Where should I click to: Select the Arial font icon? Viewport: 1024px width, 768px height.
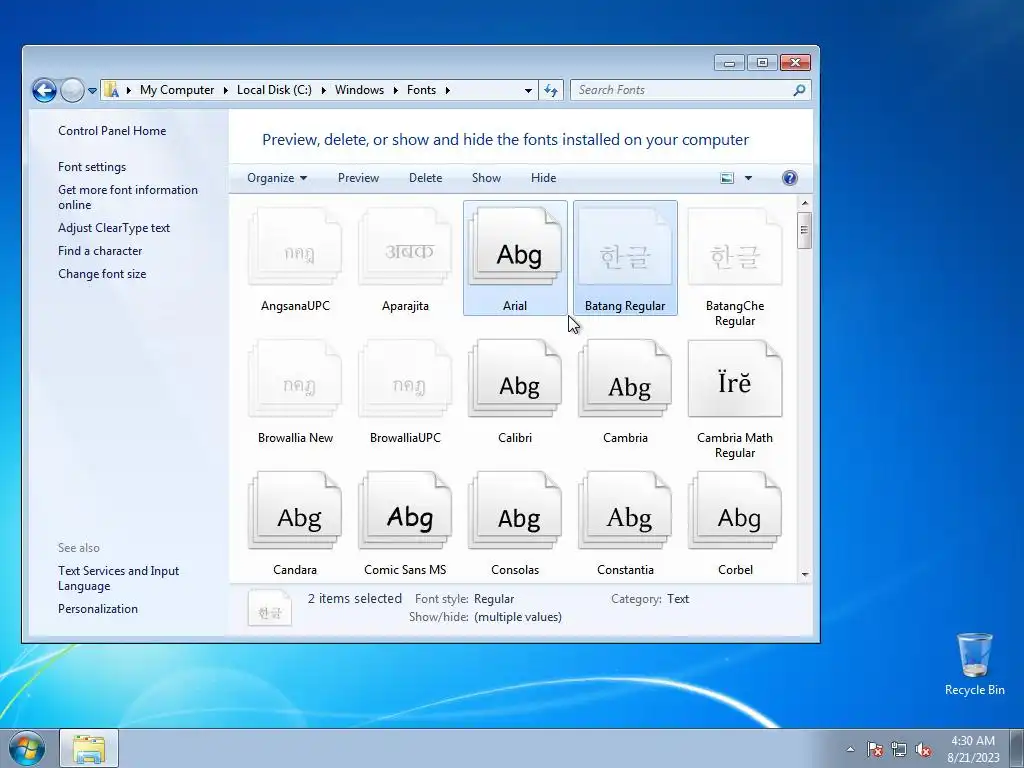pyautogui.click(x=515, y=248)
